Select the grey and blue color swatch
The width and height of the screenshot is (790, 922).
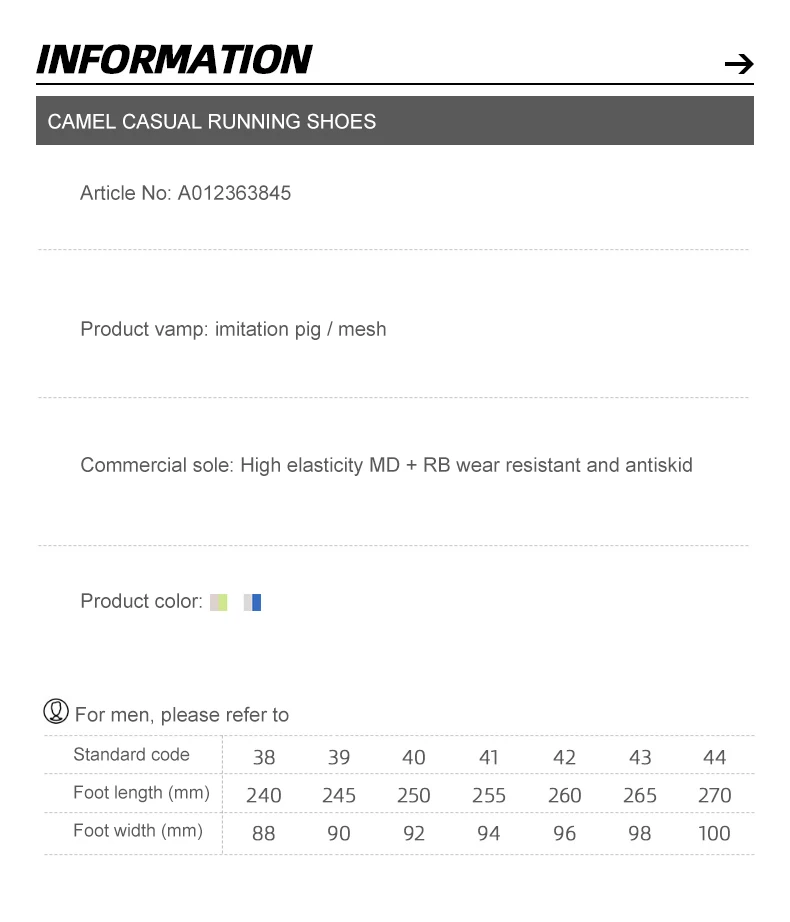252,602
